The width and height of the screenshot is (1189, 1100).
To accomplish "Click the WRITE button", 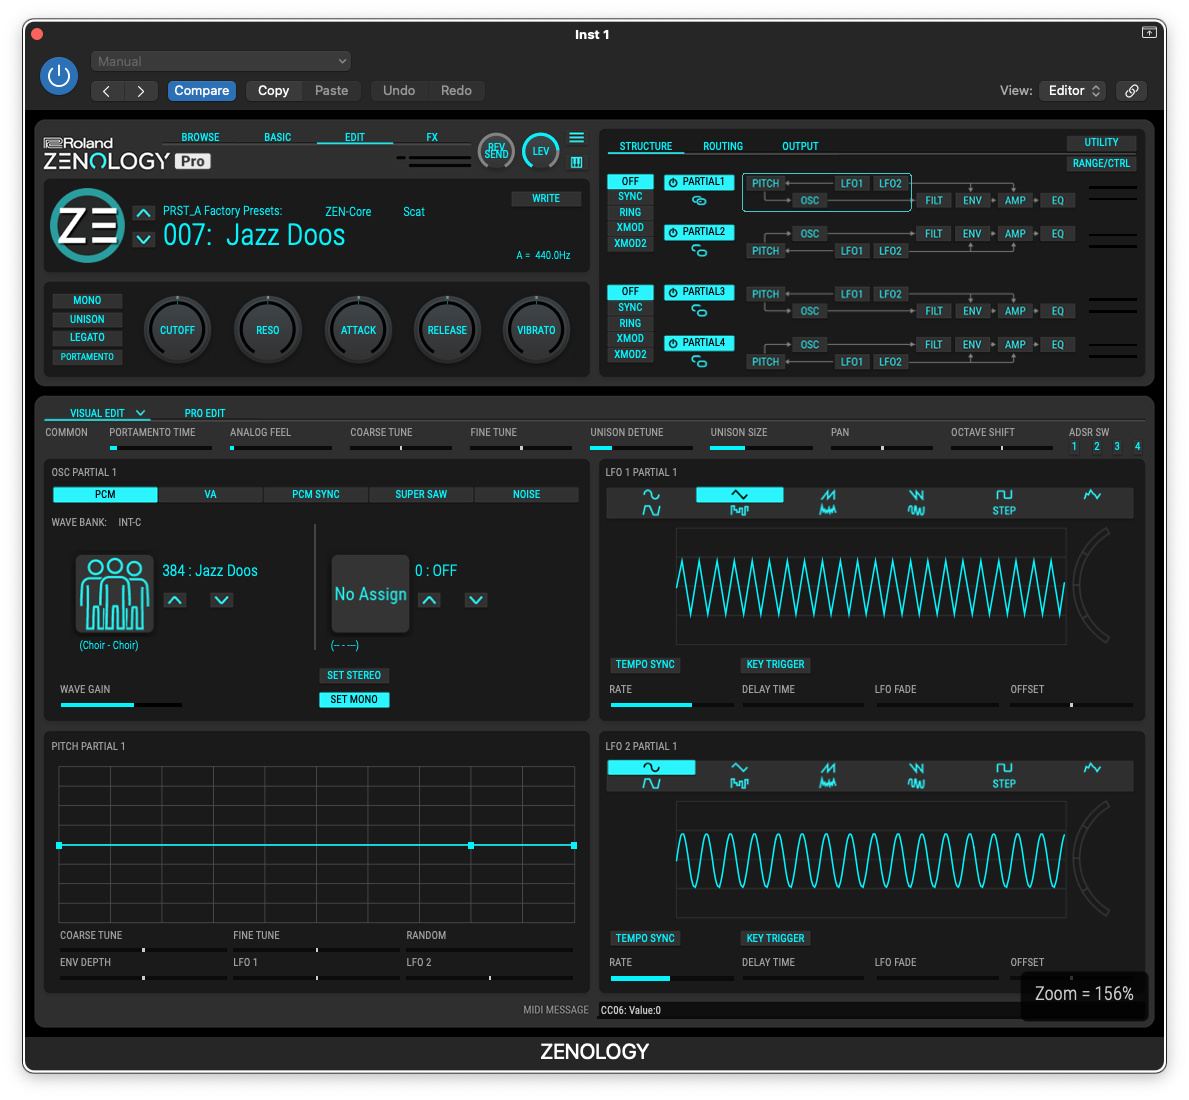I will (x=546, y=199).
